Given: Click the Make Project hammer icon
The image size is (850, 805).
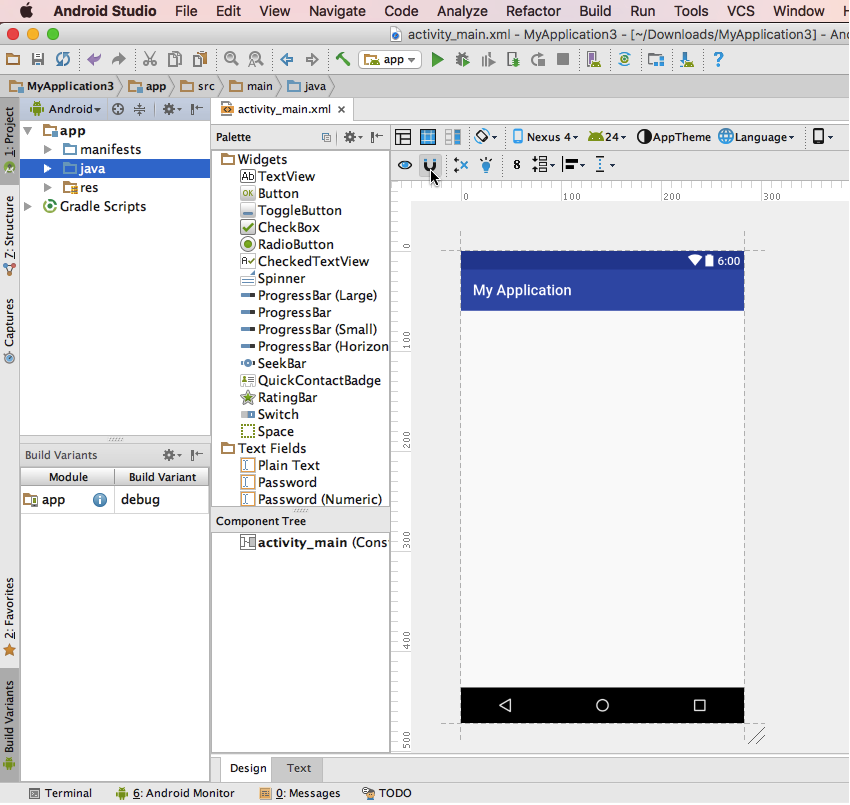Looking at the screenshot, I should 343,59.
